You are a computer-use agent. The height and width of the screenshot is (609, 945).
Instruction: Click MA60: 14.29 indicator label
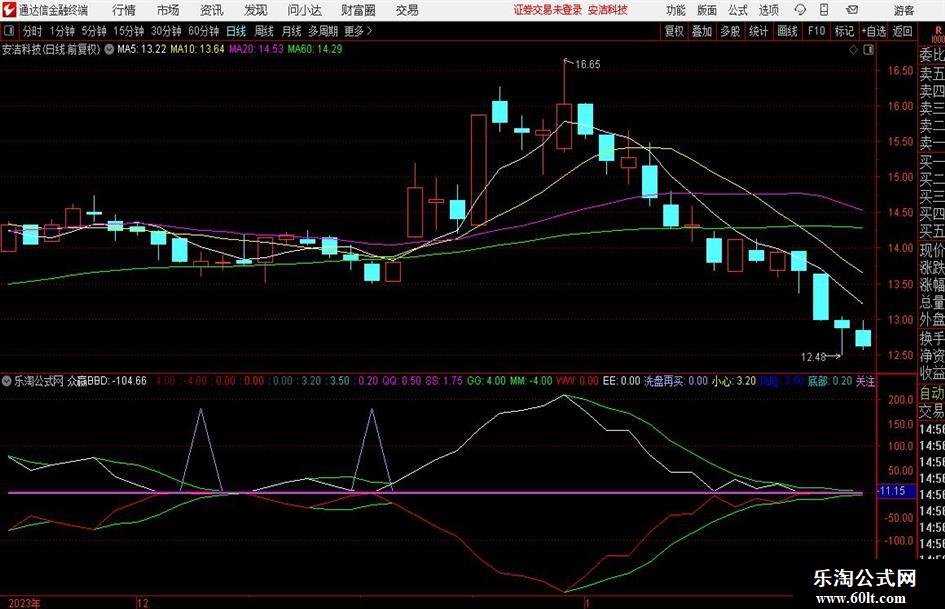[x=315, y=49]
